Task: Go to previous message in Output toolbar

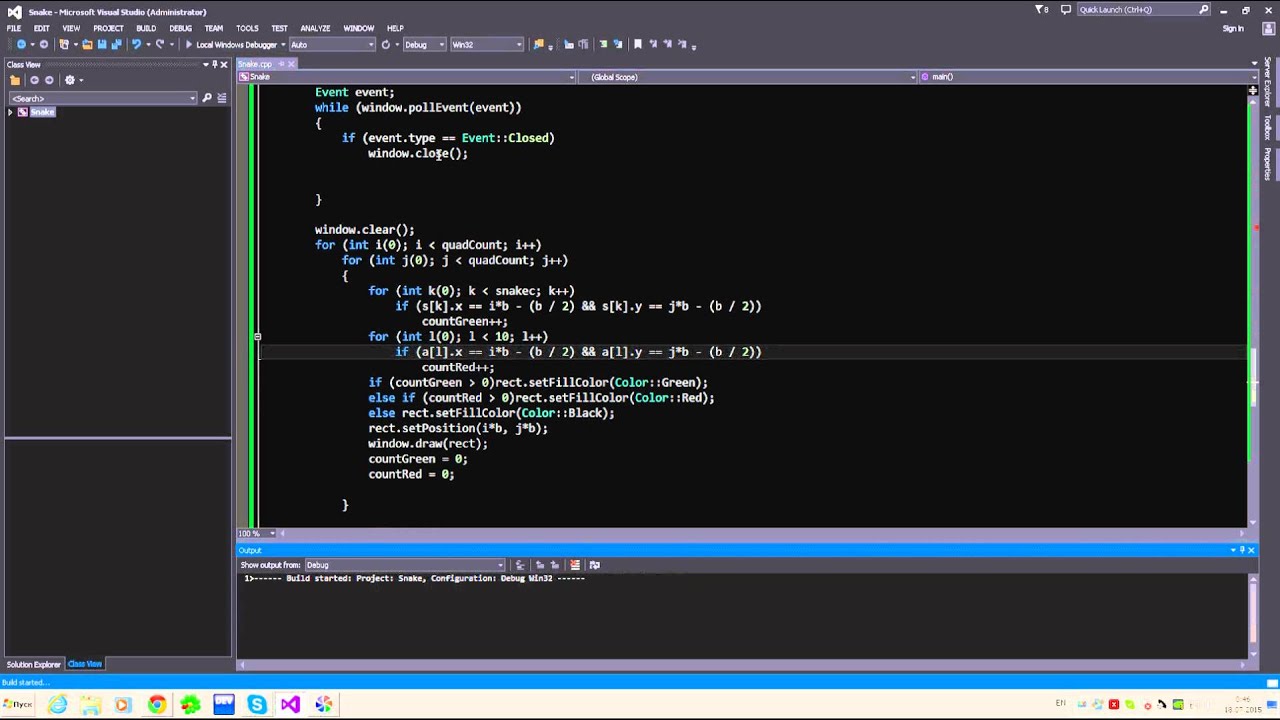Action: 540,565
